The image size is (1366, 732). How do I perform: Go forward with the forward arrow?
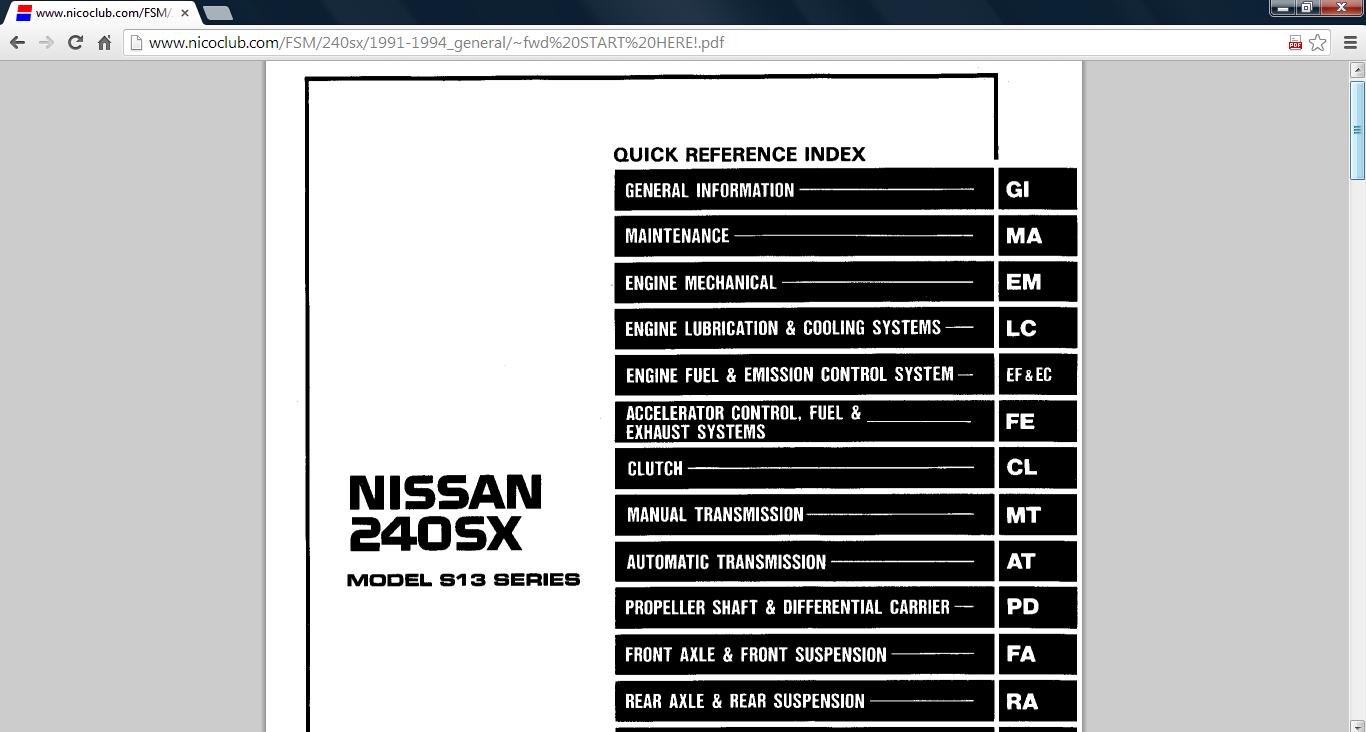(46, 42)
